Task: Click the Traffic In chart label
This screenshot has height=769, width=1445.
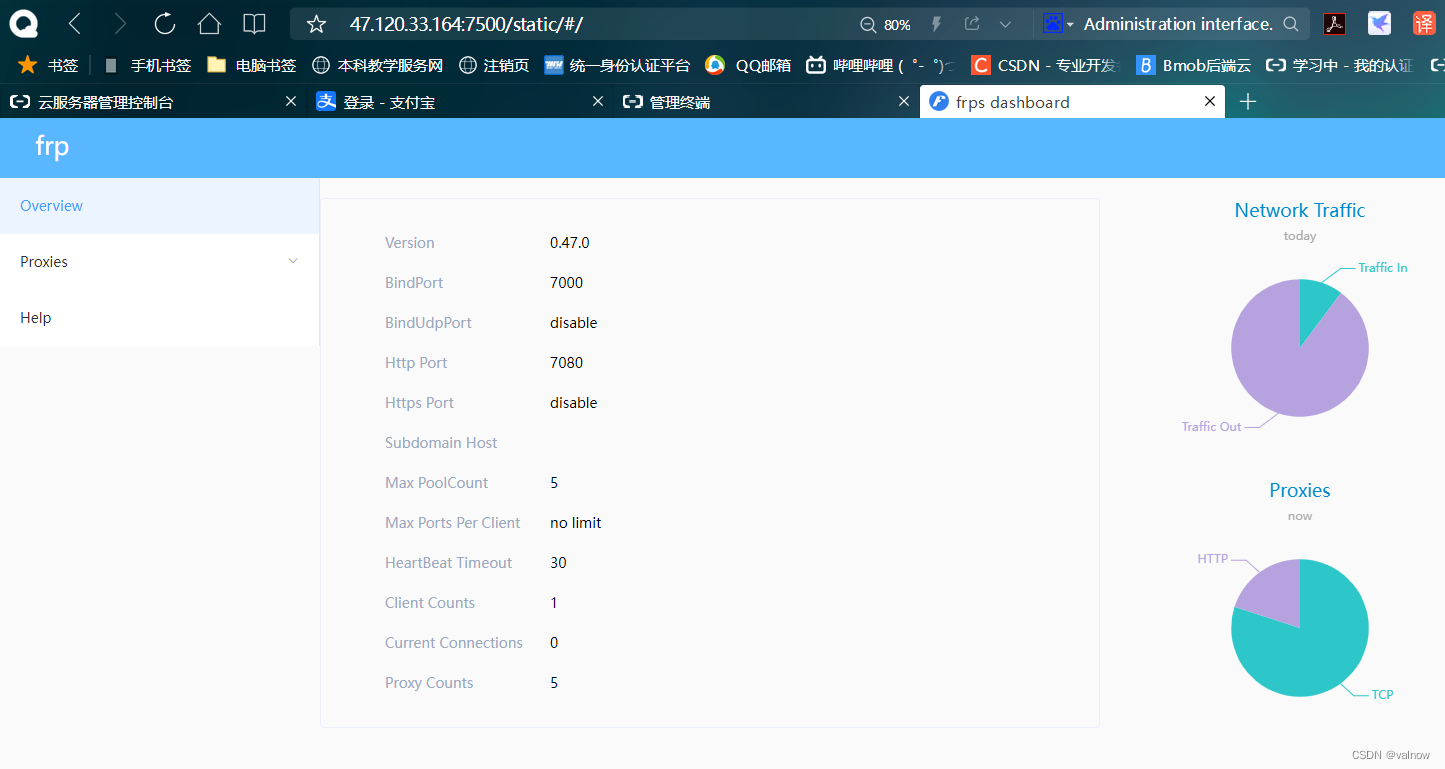Action: pyautogui.click(x=1383, y=268)
